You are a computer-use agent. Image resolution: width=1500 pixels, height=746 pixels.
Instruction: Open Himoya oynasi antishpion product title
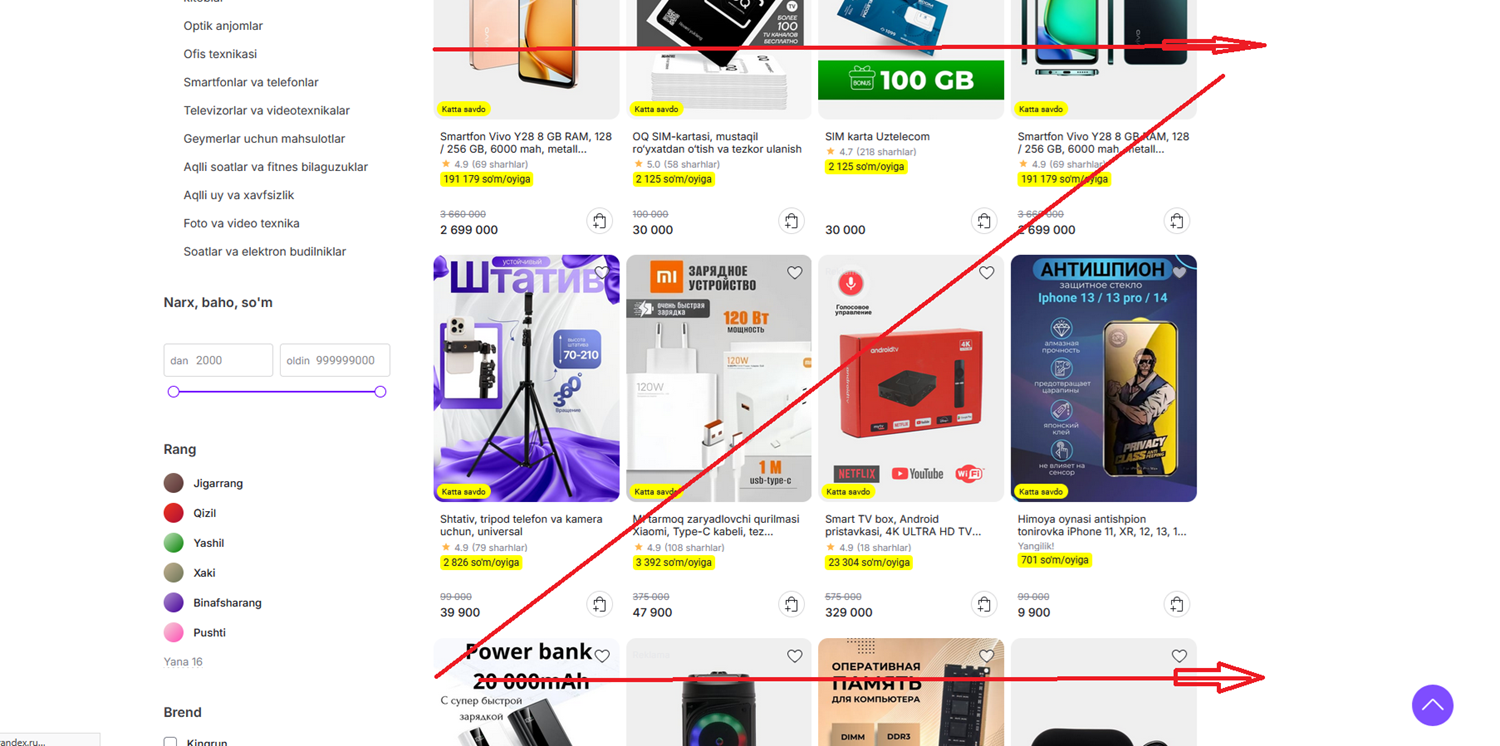[x=1102, y=525]
